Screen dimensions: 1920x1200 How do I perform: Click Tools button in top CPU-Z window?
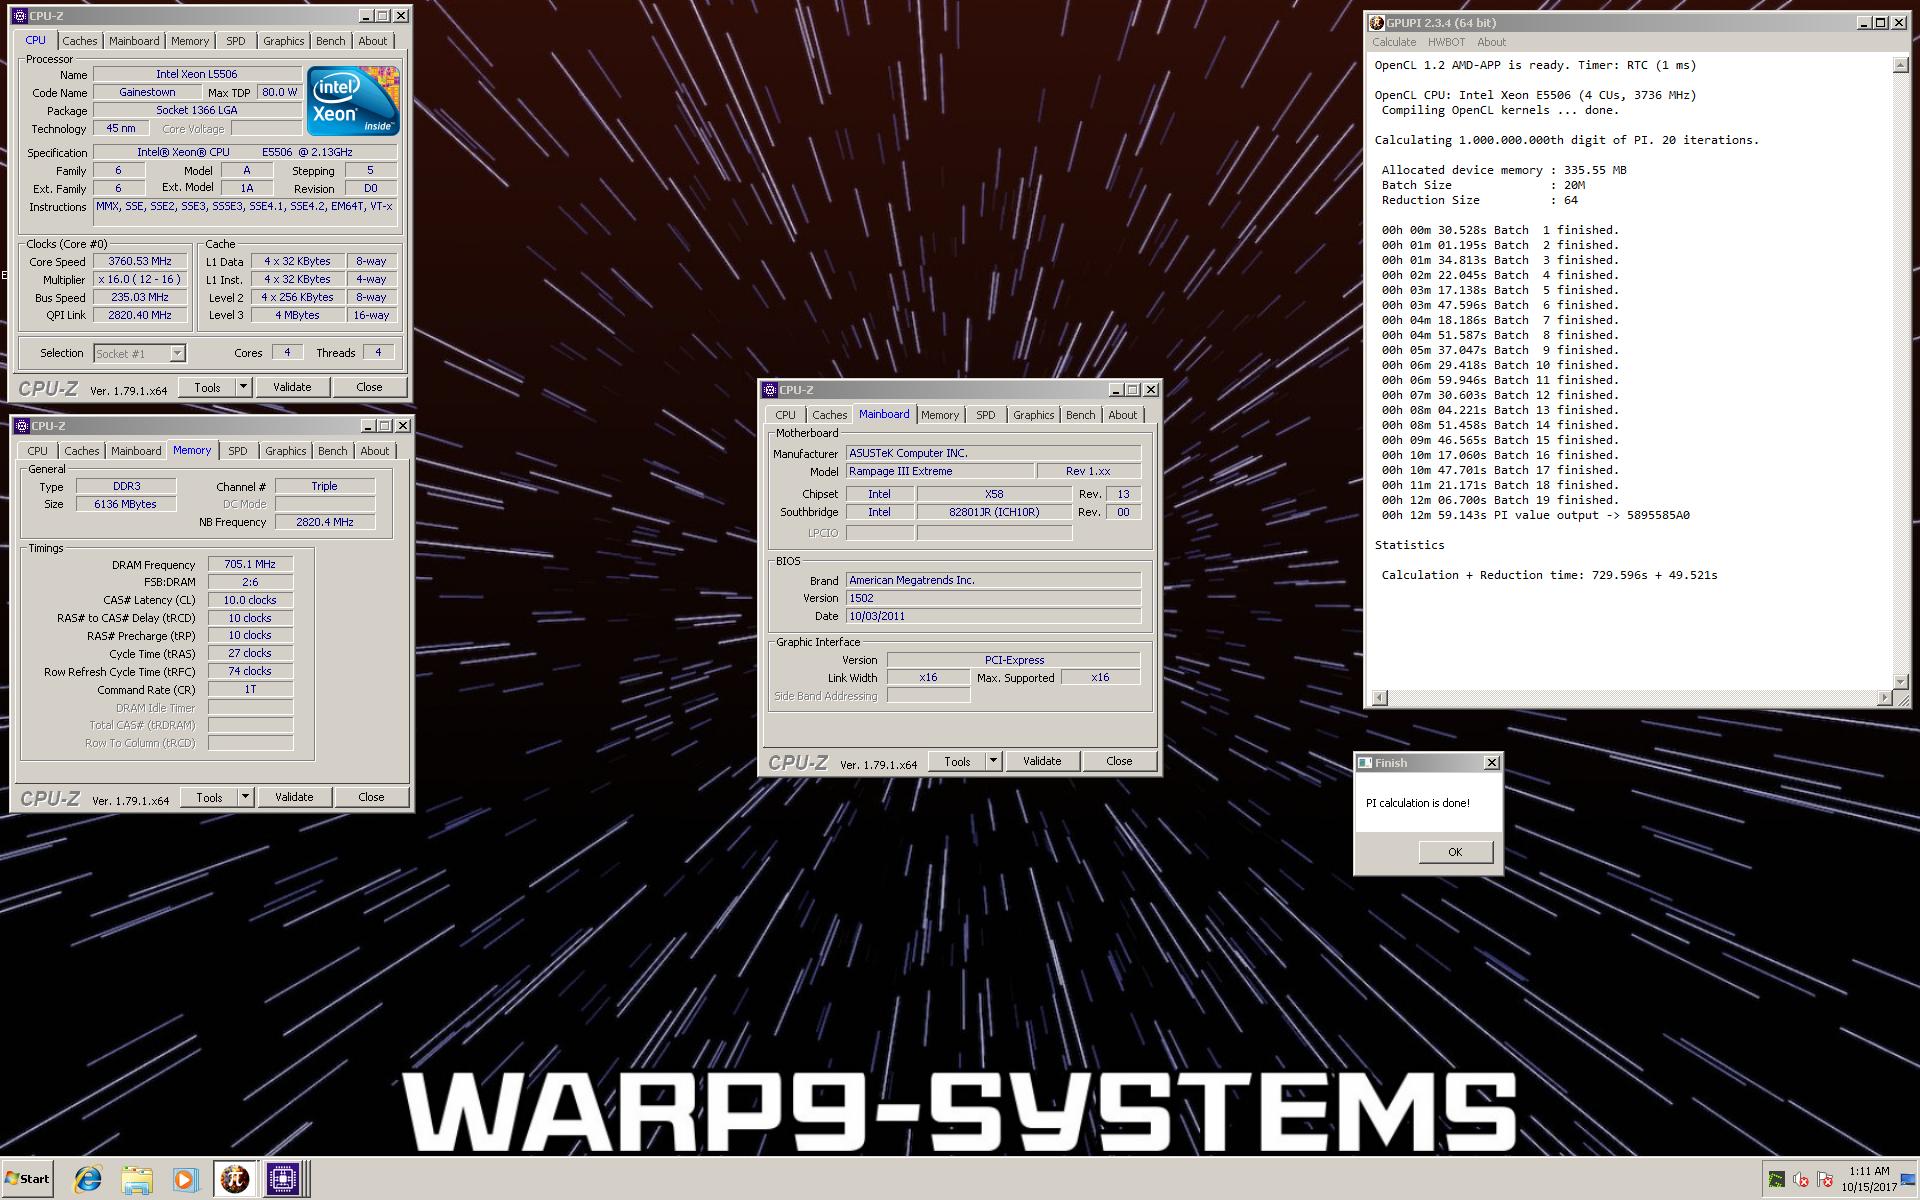[x=207, y=387]
